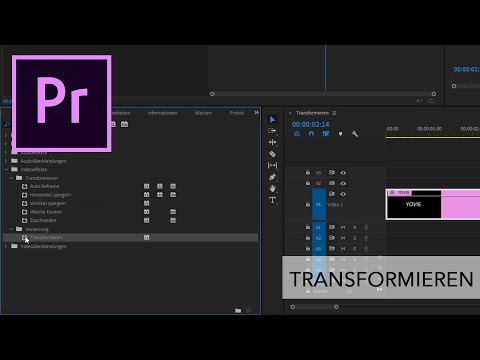480x360 pixels.
Task: Select the Razor tool
Action: 272,154
